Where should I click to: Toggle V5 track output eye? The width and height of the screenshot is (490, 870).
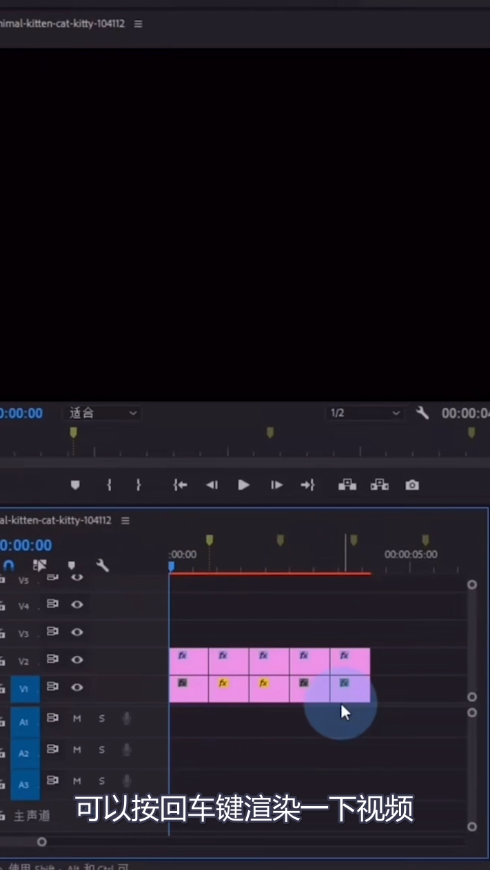[x=77, y=578]
